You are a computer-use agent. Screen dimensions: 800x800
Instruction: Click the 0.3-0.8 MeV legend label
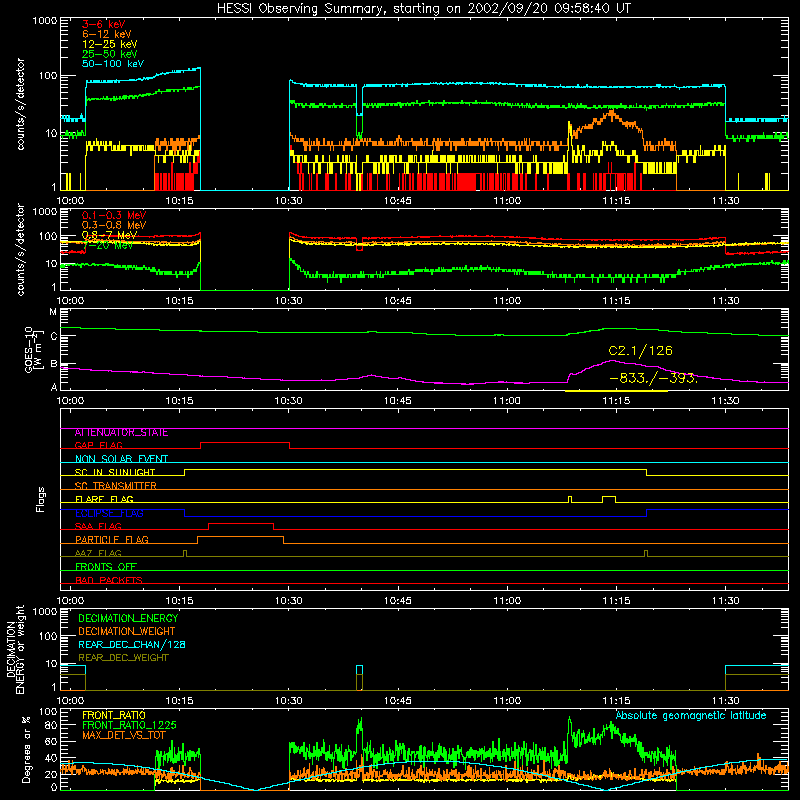click(x=114, y=225)
